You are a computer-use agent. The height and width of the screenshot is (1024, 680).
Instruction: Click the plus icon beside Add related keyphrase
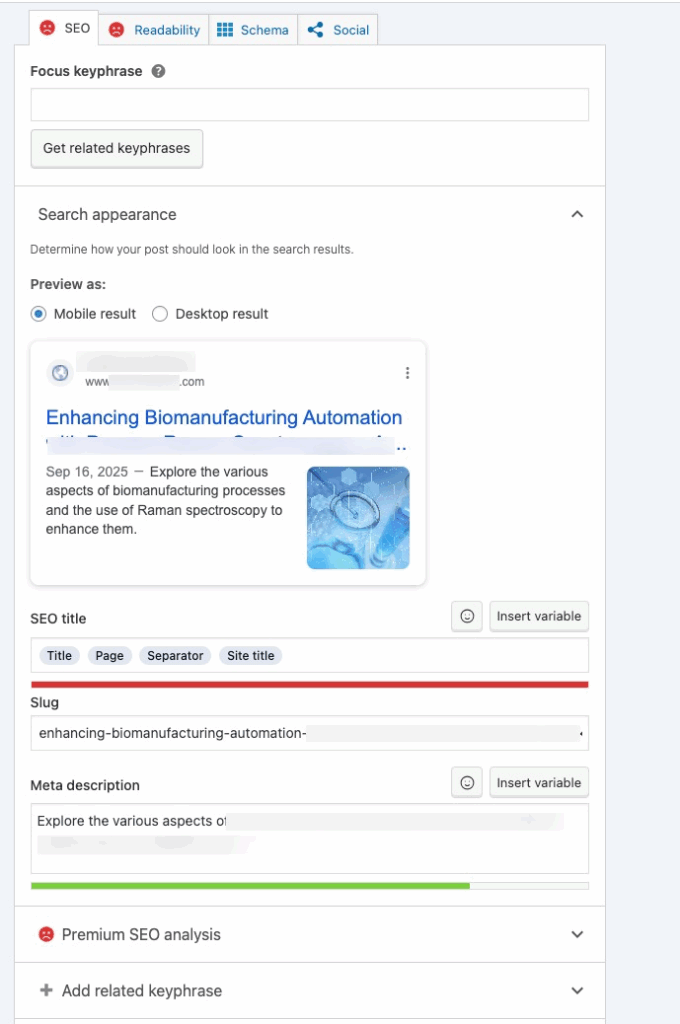(46, 991)
